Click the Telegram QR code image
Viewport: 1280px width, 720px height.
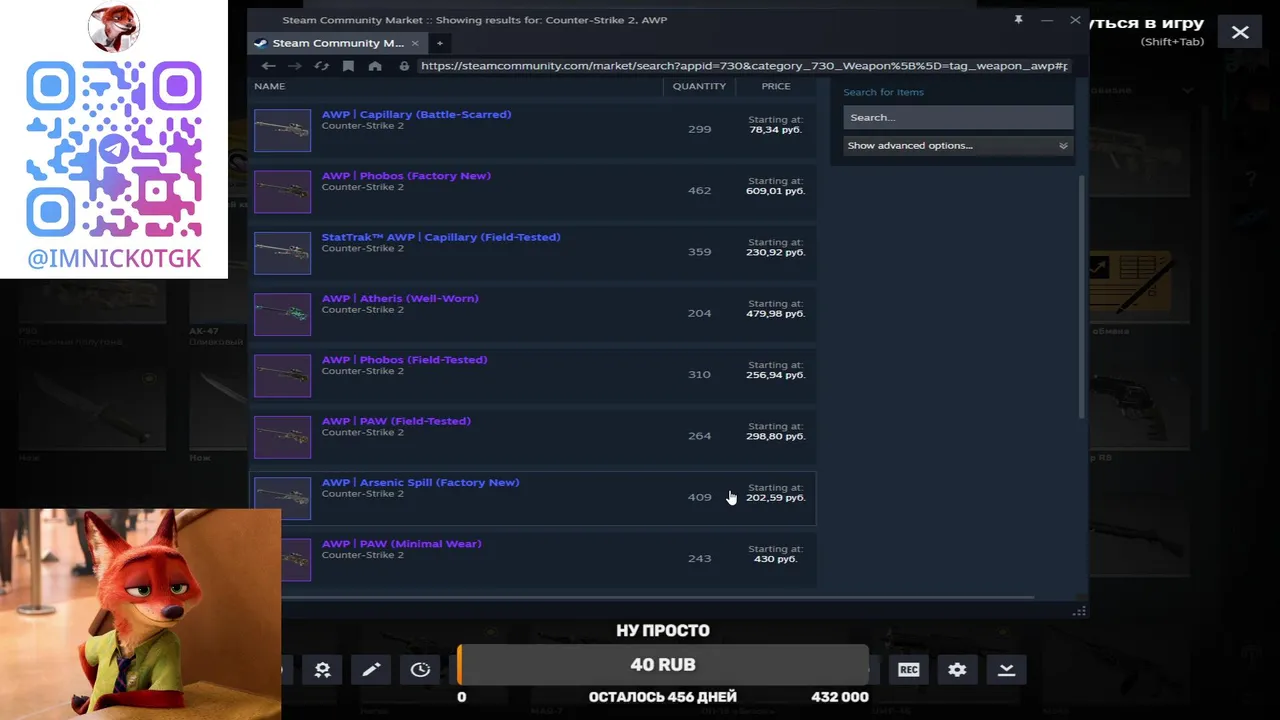pyautogui.click(x=114, y=148)
